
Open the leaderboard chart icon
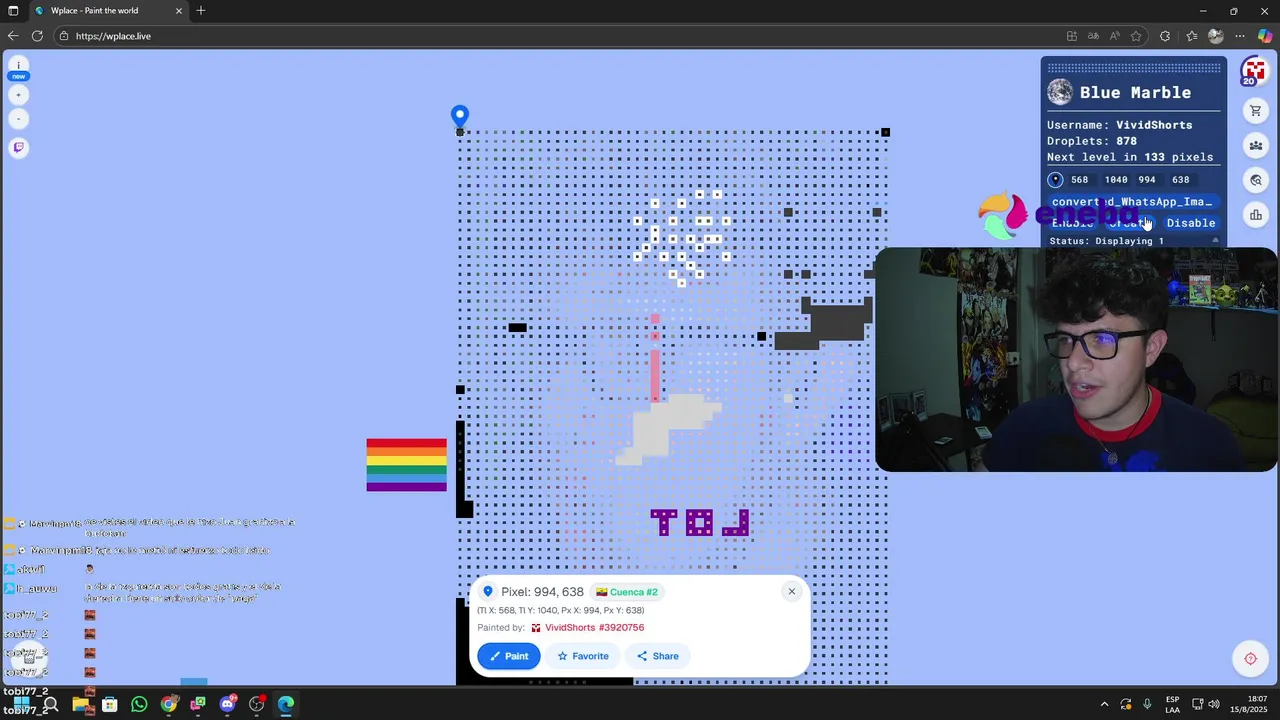[1256, 215]
